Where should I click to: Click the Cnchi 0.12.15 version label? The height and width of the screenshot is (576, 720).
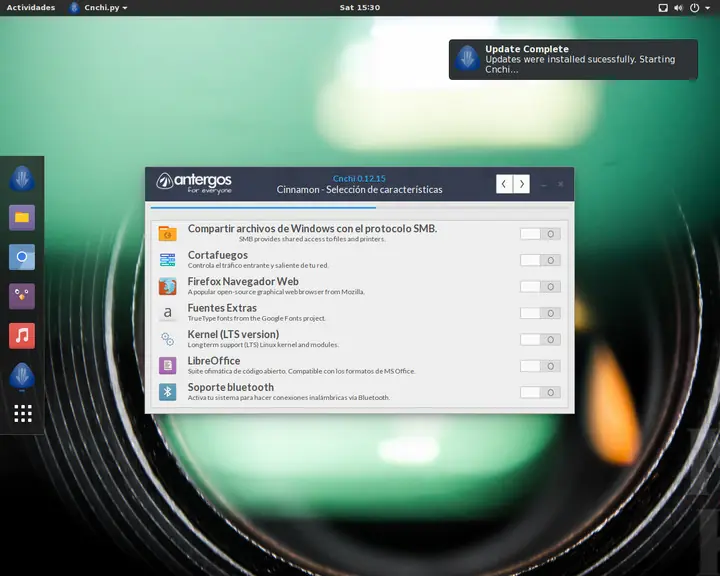pyautogui.click(x=359, y=179)
